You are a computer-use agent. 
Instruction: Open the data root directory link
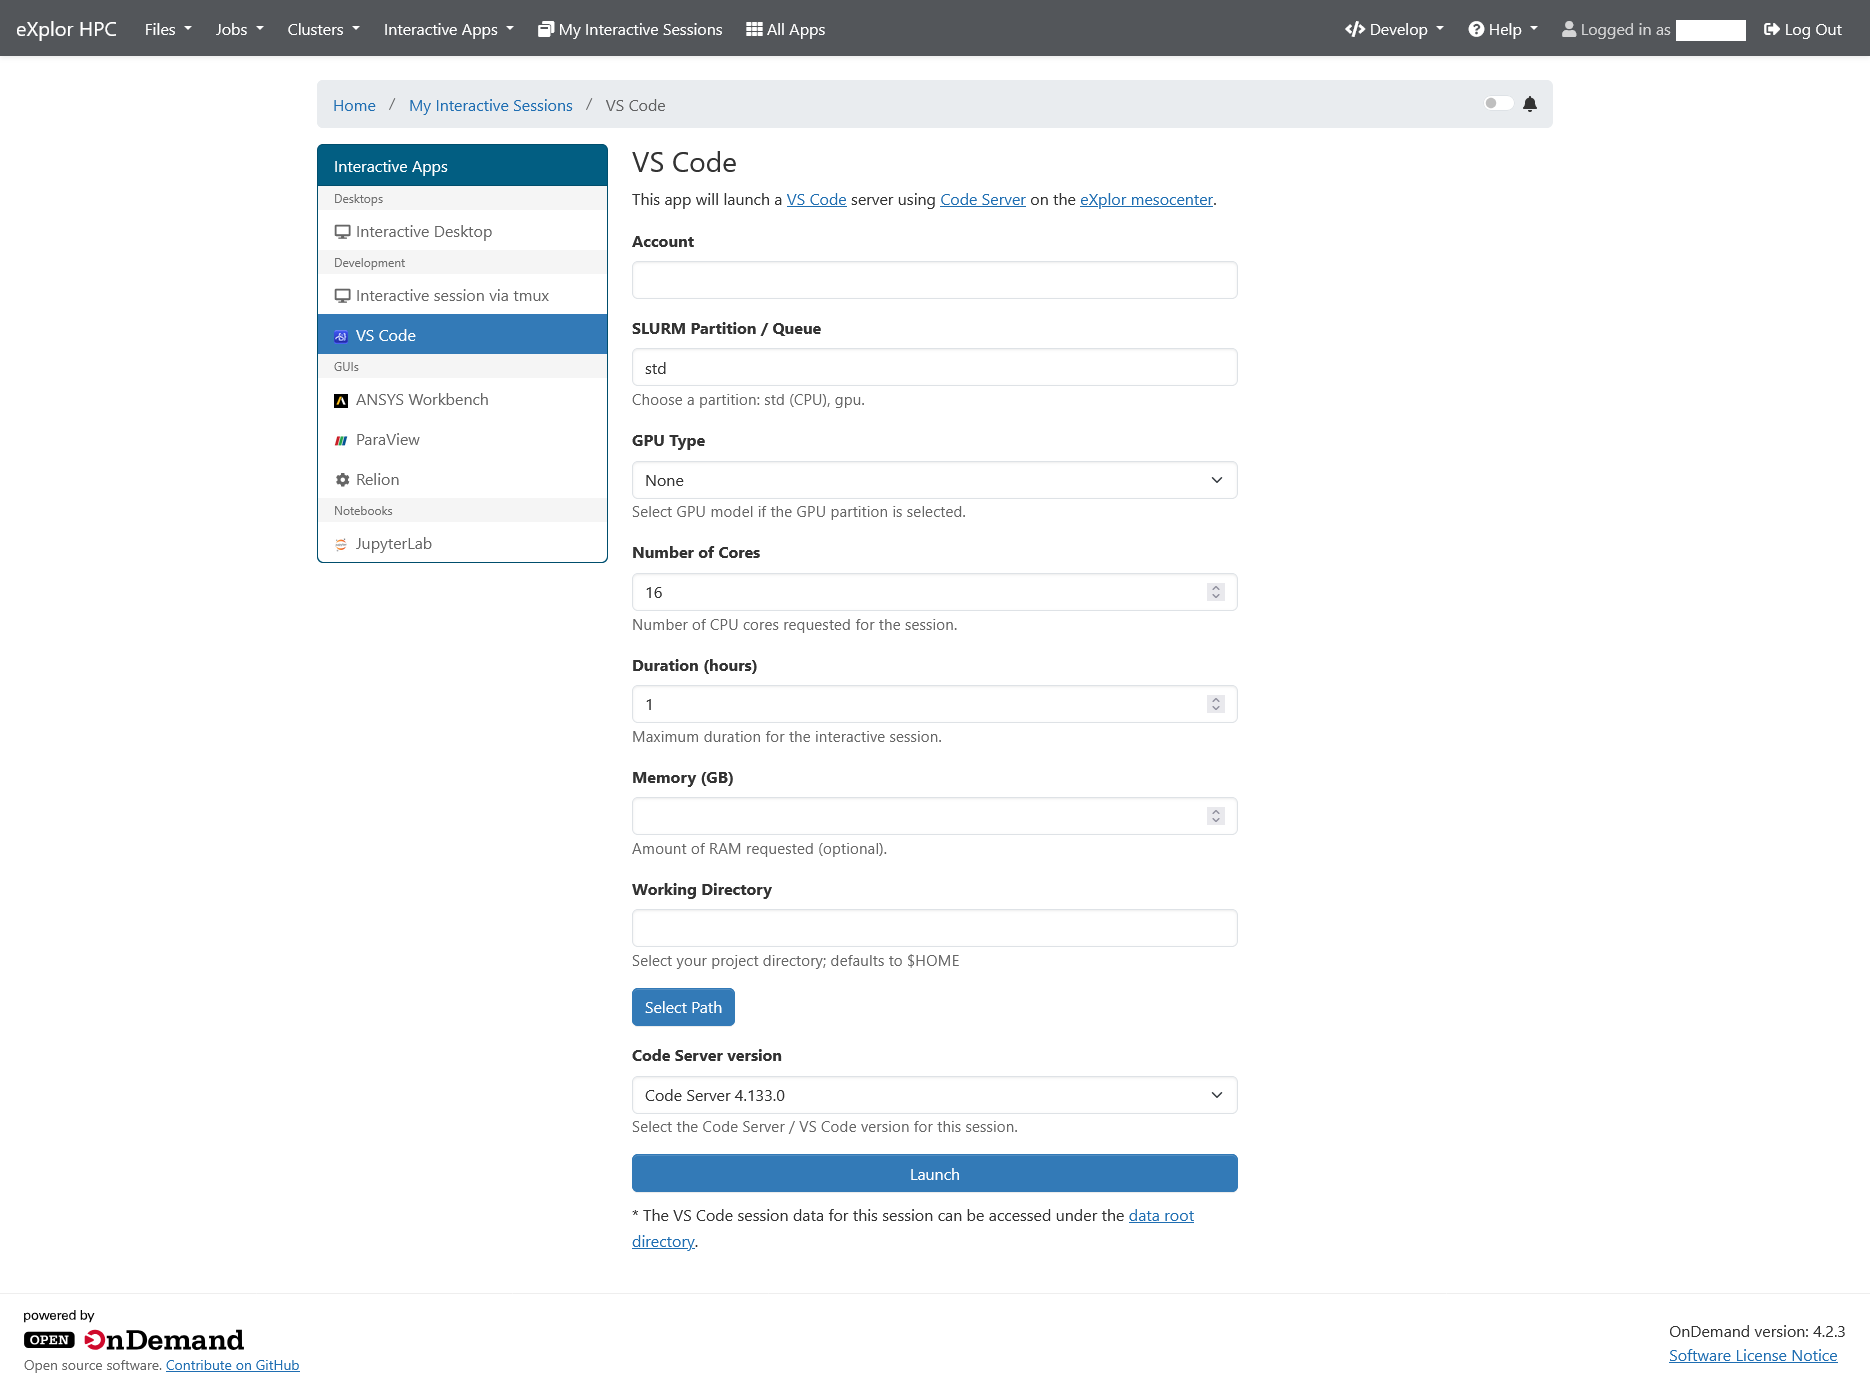[x=1161, y=1215]
